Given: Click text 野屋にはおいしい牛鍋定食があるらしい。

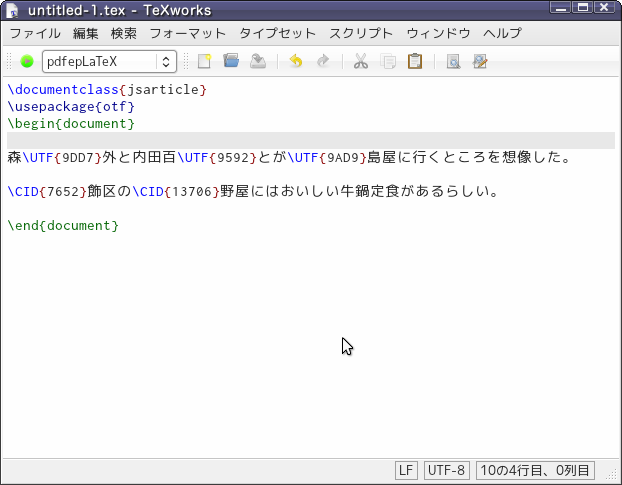Looking at the screenshot, I should [359, 192].
